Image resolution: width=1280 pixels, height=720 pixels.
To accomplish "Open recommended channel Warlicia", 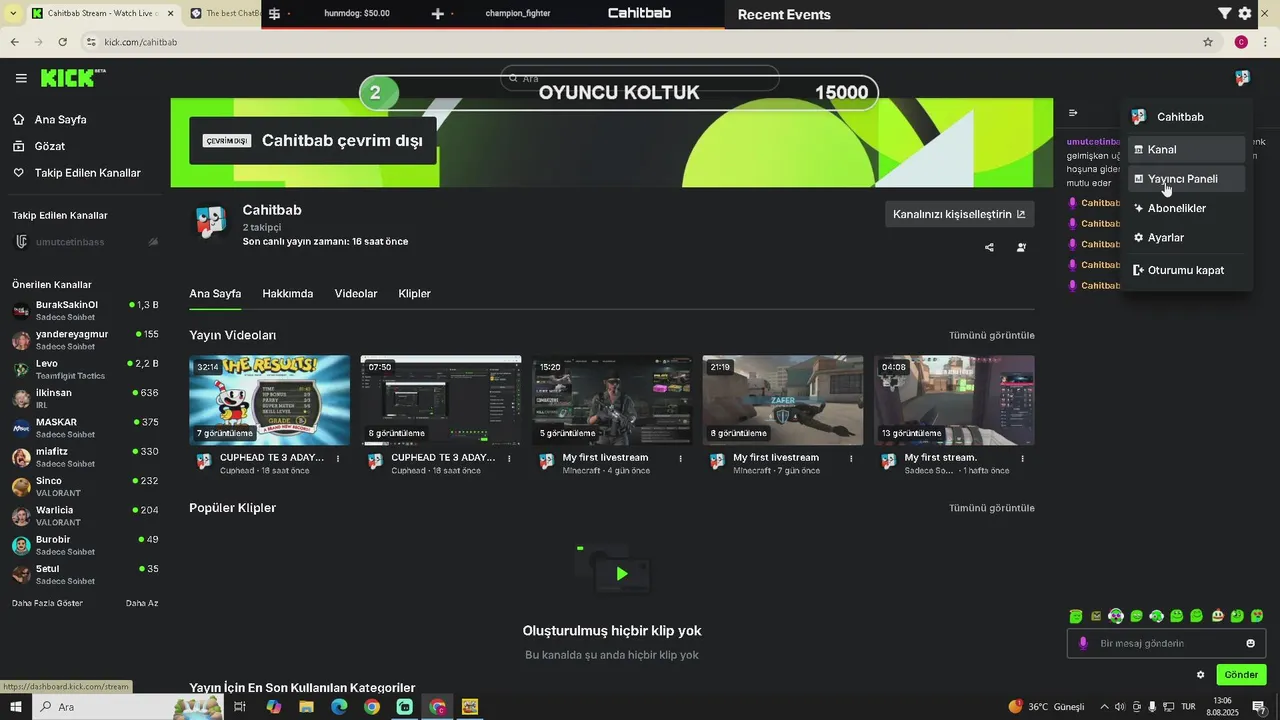I will [84, 516].
